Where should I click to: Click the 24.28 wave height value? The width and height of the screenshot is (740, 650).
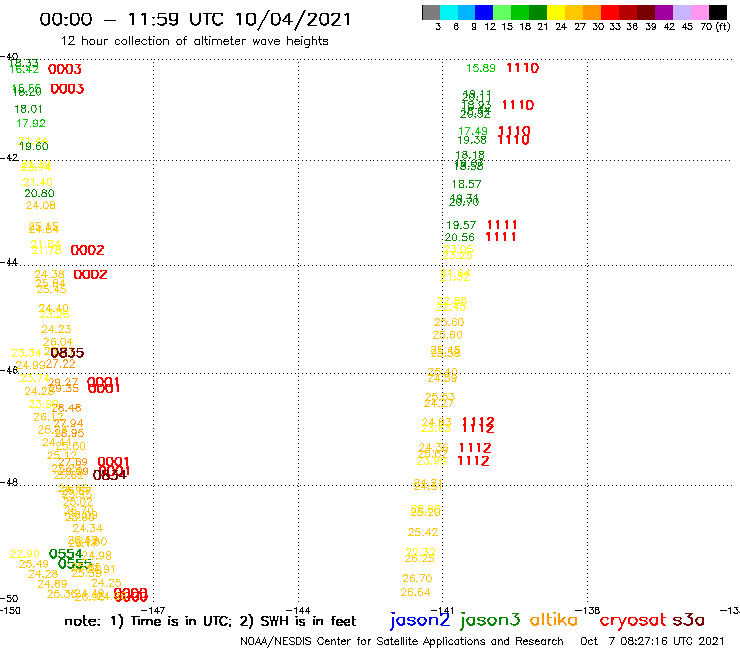pyautogui.click(x=43, y=574)
